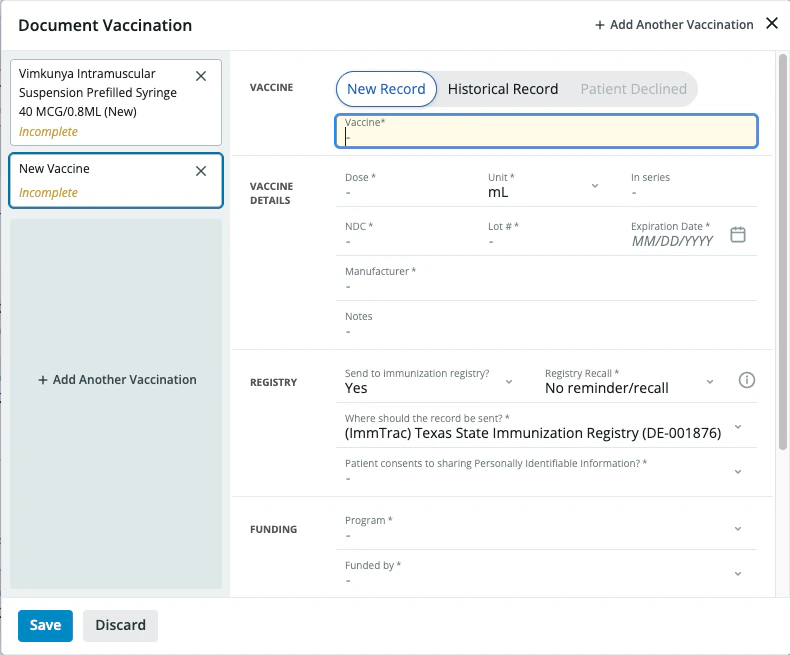Save the vaccination record
The image size is (790, 655).
(x=45, y=626)
